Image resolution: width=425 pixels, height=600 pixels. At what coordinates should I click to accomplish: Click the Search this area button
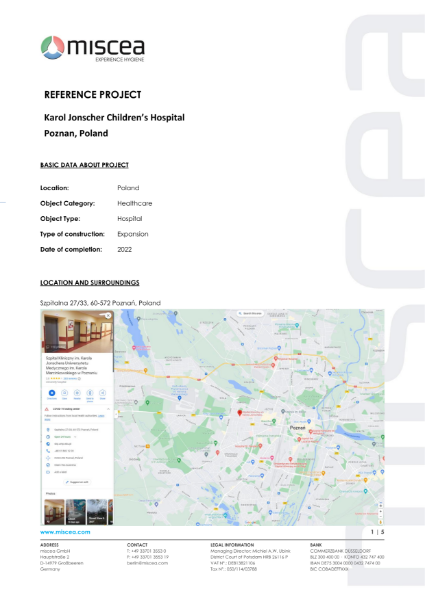pyautogui.click(x=250, y=313)
